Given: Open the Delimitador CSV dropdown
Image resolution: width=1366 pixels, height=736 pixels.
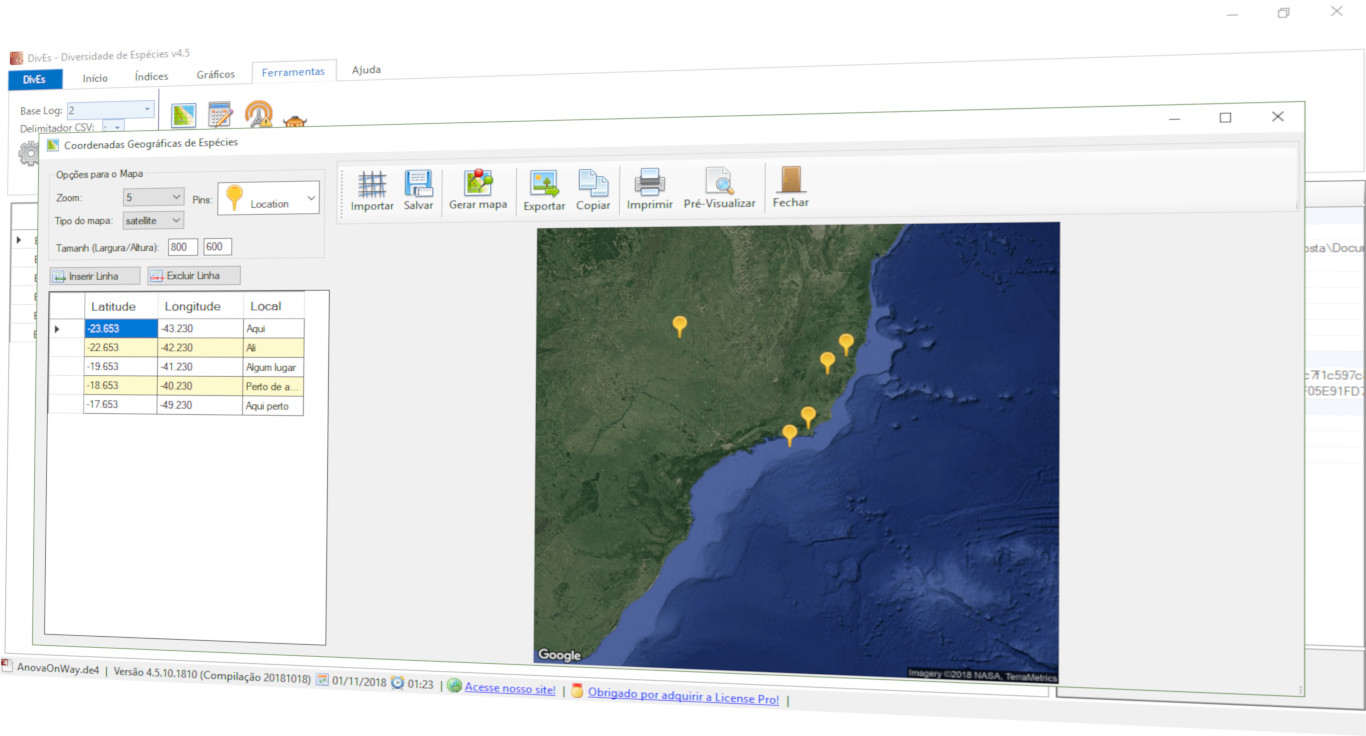Looking at the screenshot, I should pos(113,127).
